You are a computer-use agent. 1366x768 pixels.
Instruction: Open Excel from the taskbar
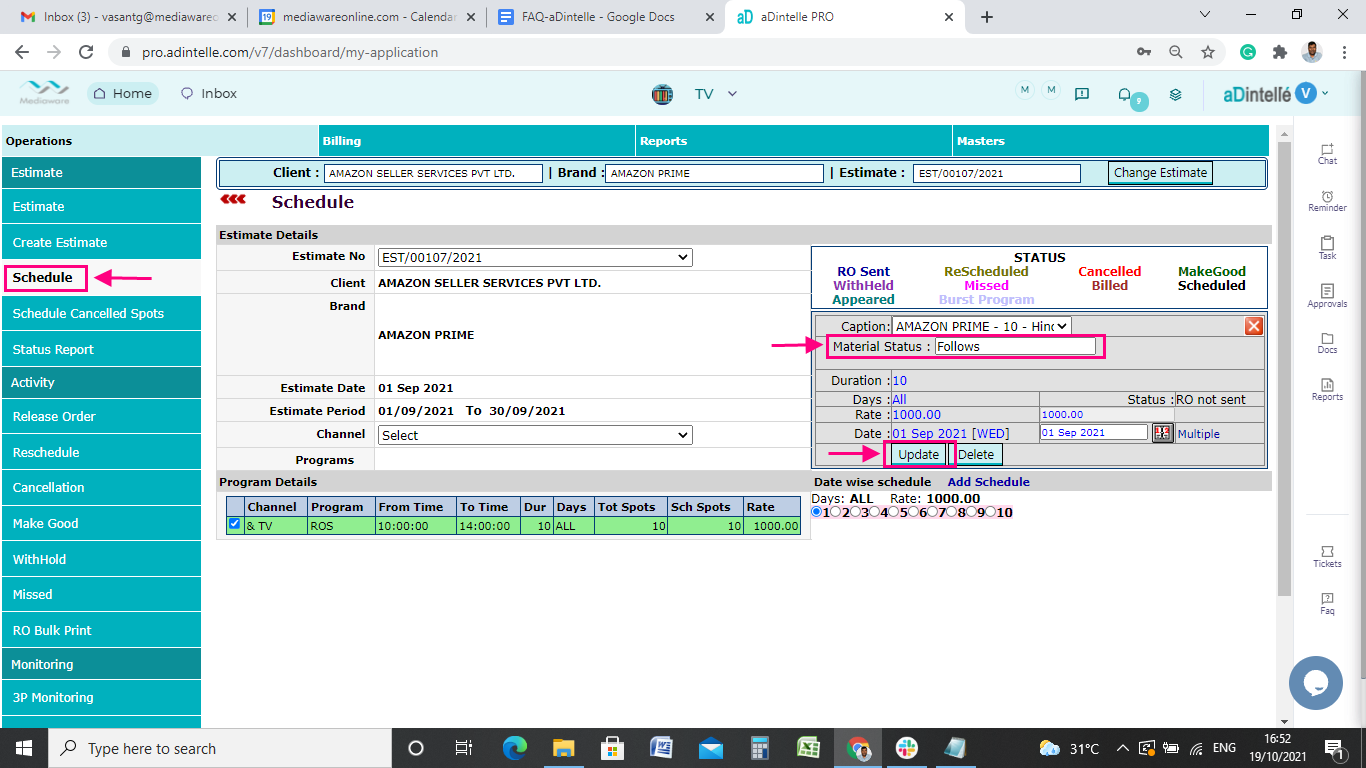[808, 748]
